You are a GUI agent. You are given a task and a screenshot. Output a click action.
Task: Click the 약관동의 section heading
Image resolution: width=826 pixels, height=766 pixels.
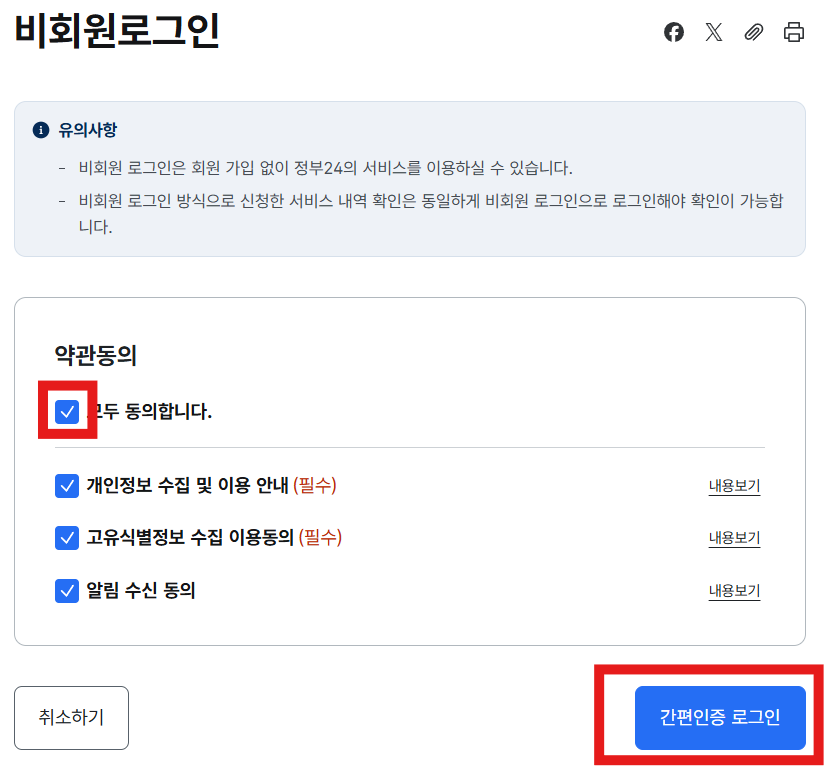point(95,354)
